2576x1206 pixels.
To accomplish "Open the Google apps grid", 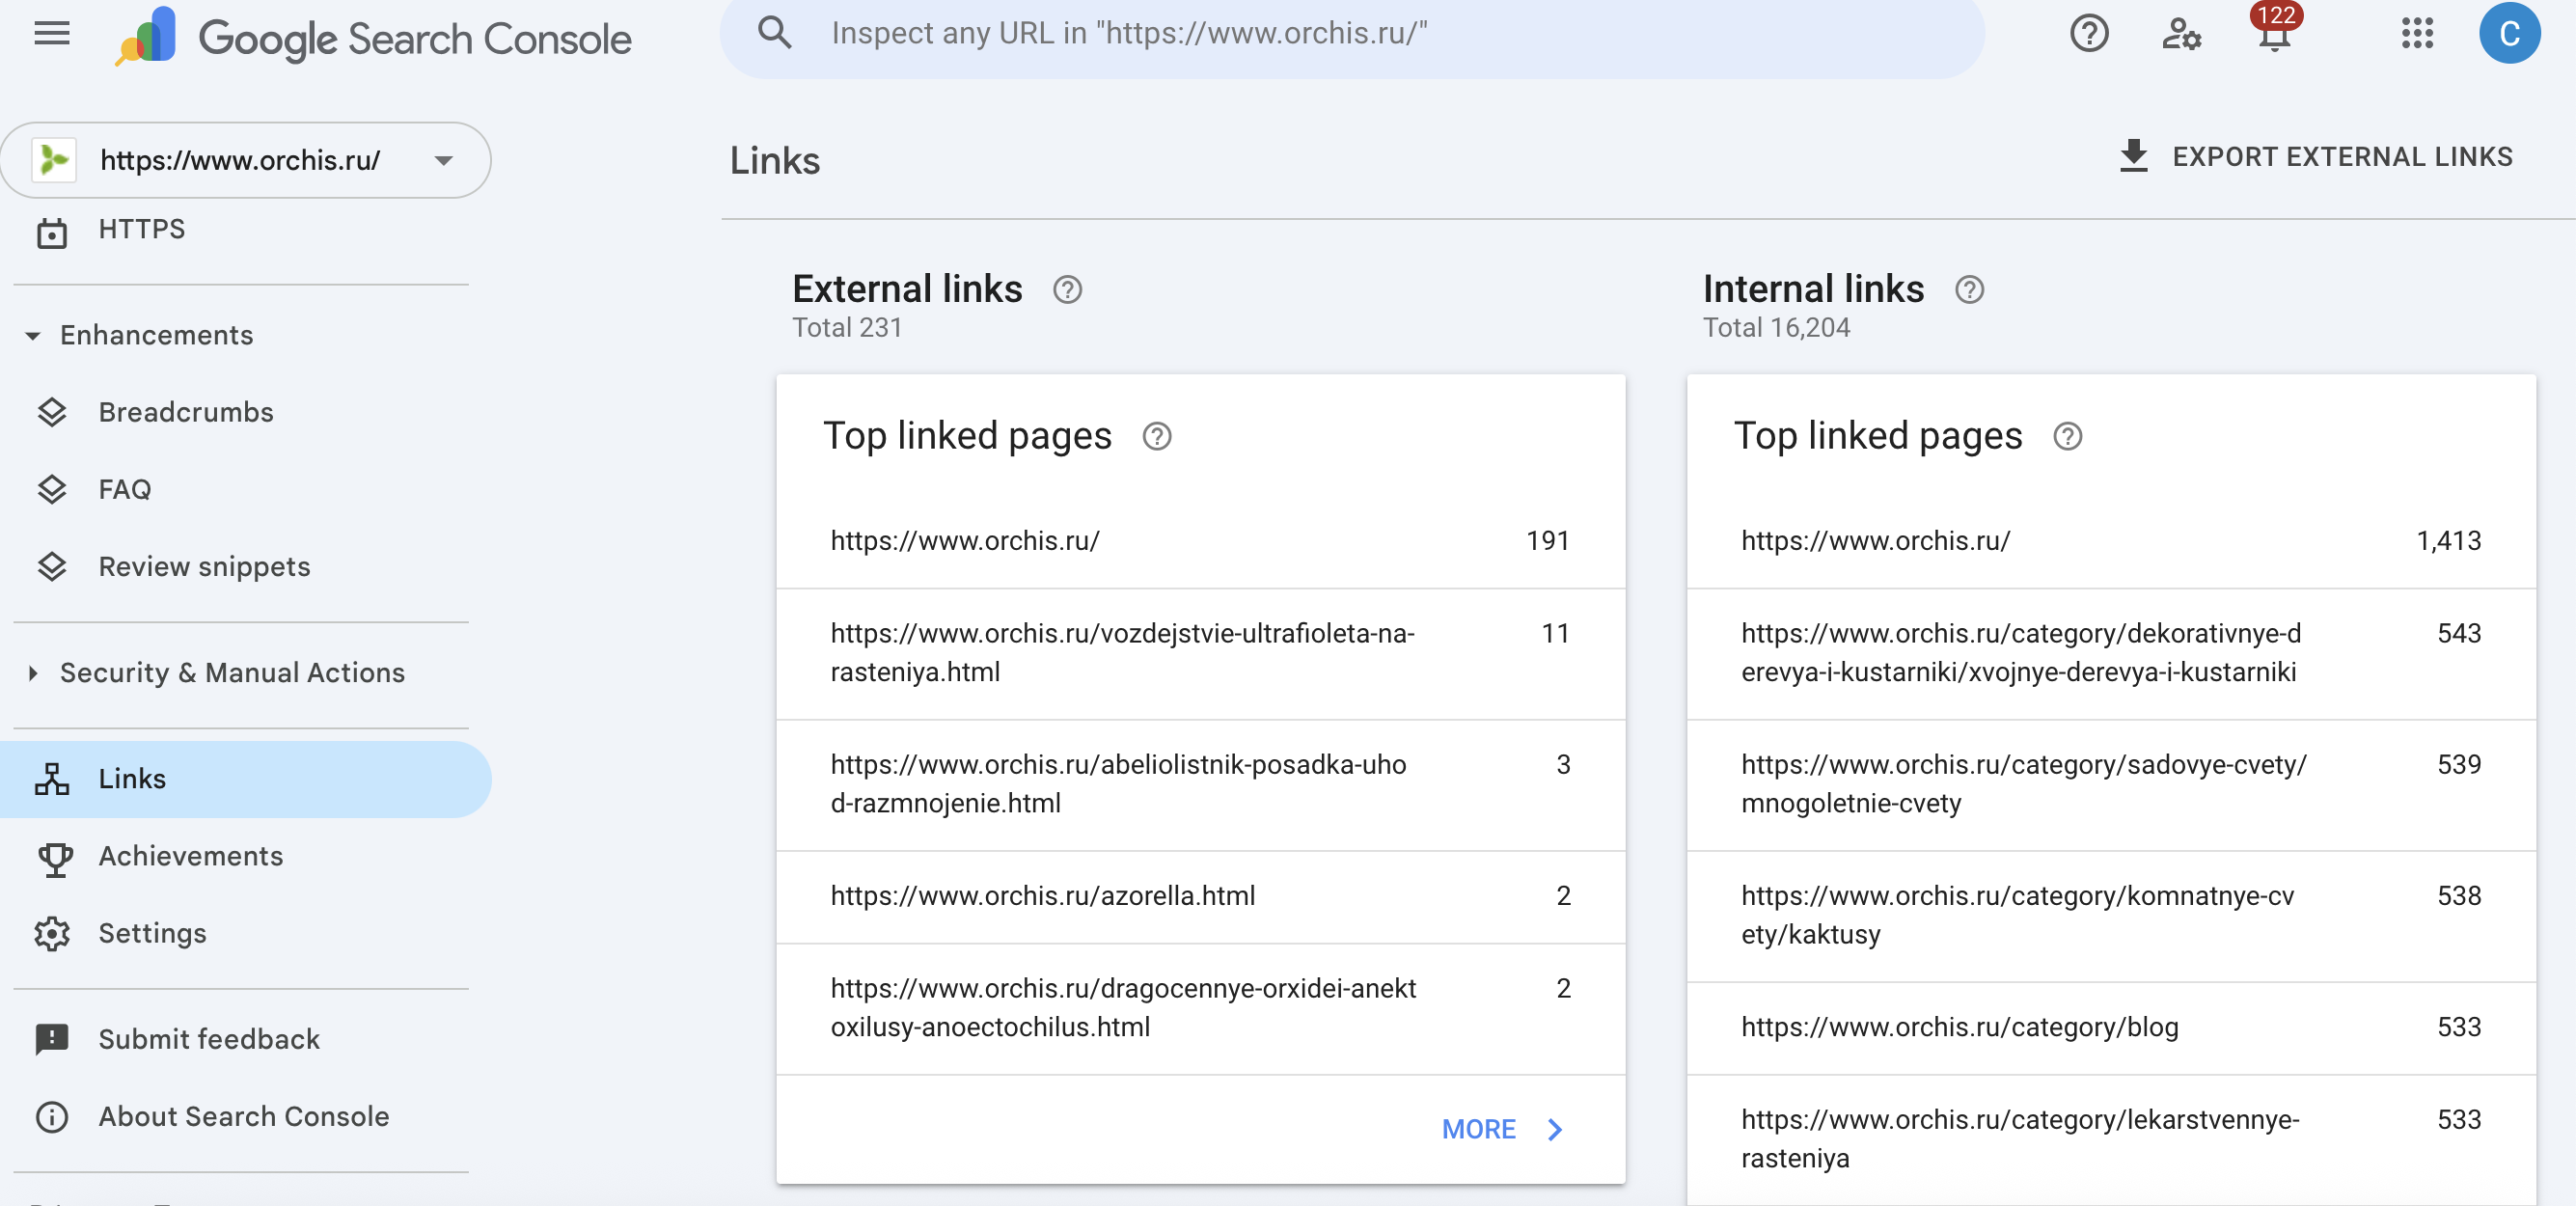I will 2416,34.
